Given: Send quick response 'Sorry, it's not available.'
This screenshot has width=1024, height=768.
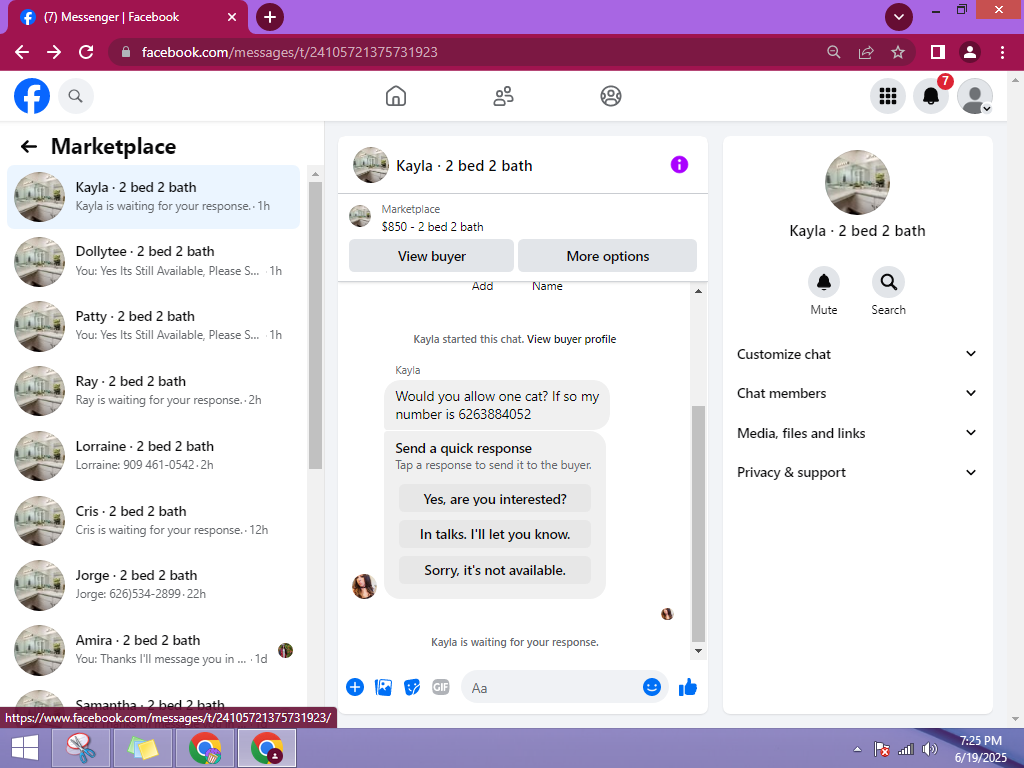Looking at the screenshot, I should 495,570.
